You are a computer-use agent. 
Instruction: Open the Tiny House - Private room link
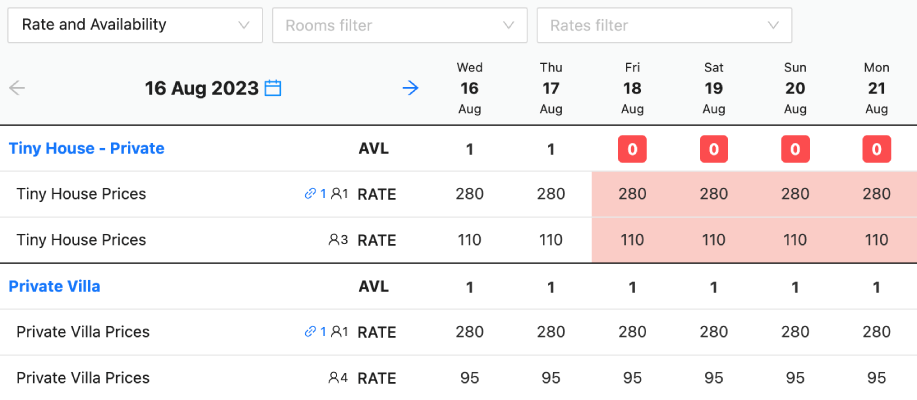click(87, 149)
